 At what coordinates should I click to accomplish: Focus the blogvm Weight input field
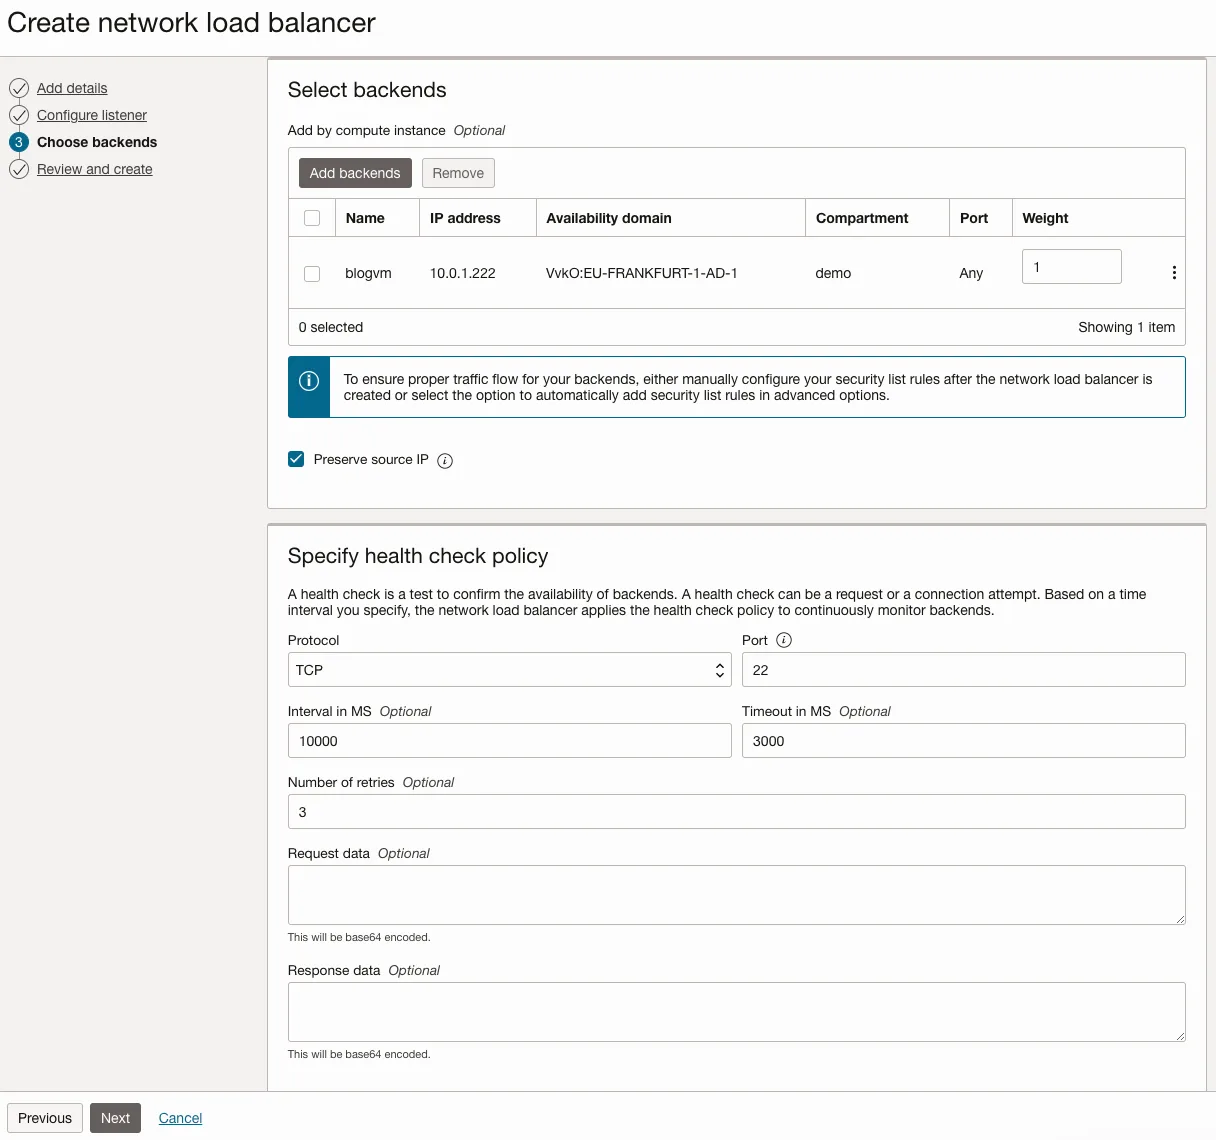pos(1072,267)
